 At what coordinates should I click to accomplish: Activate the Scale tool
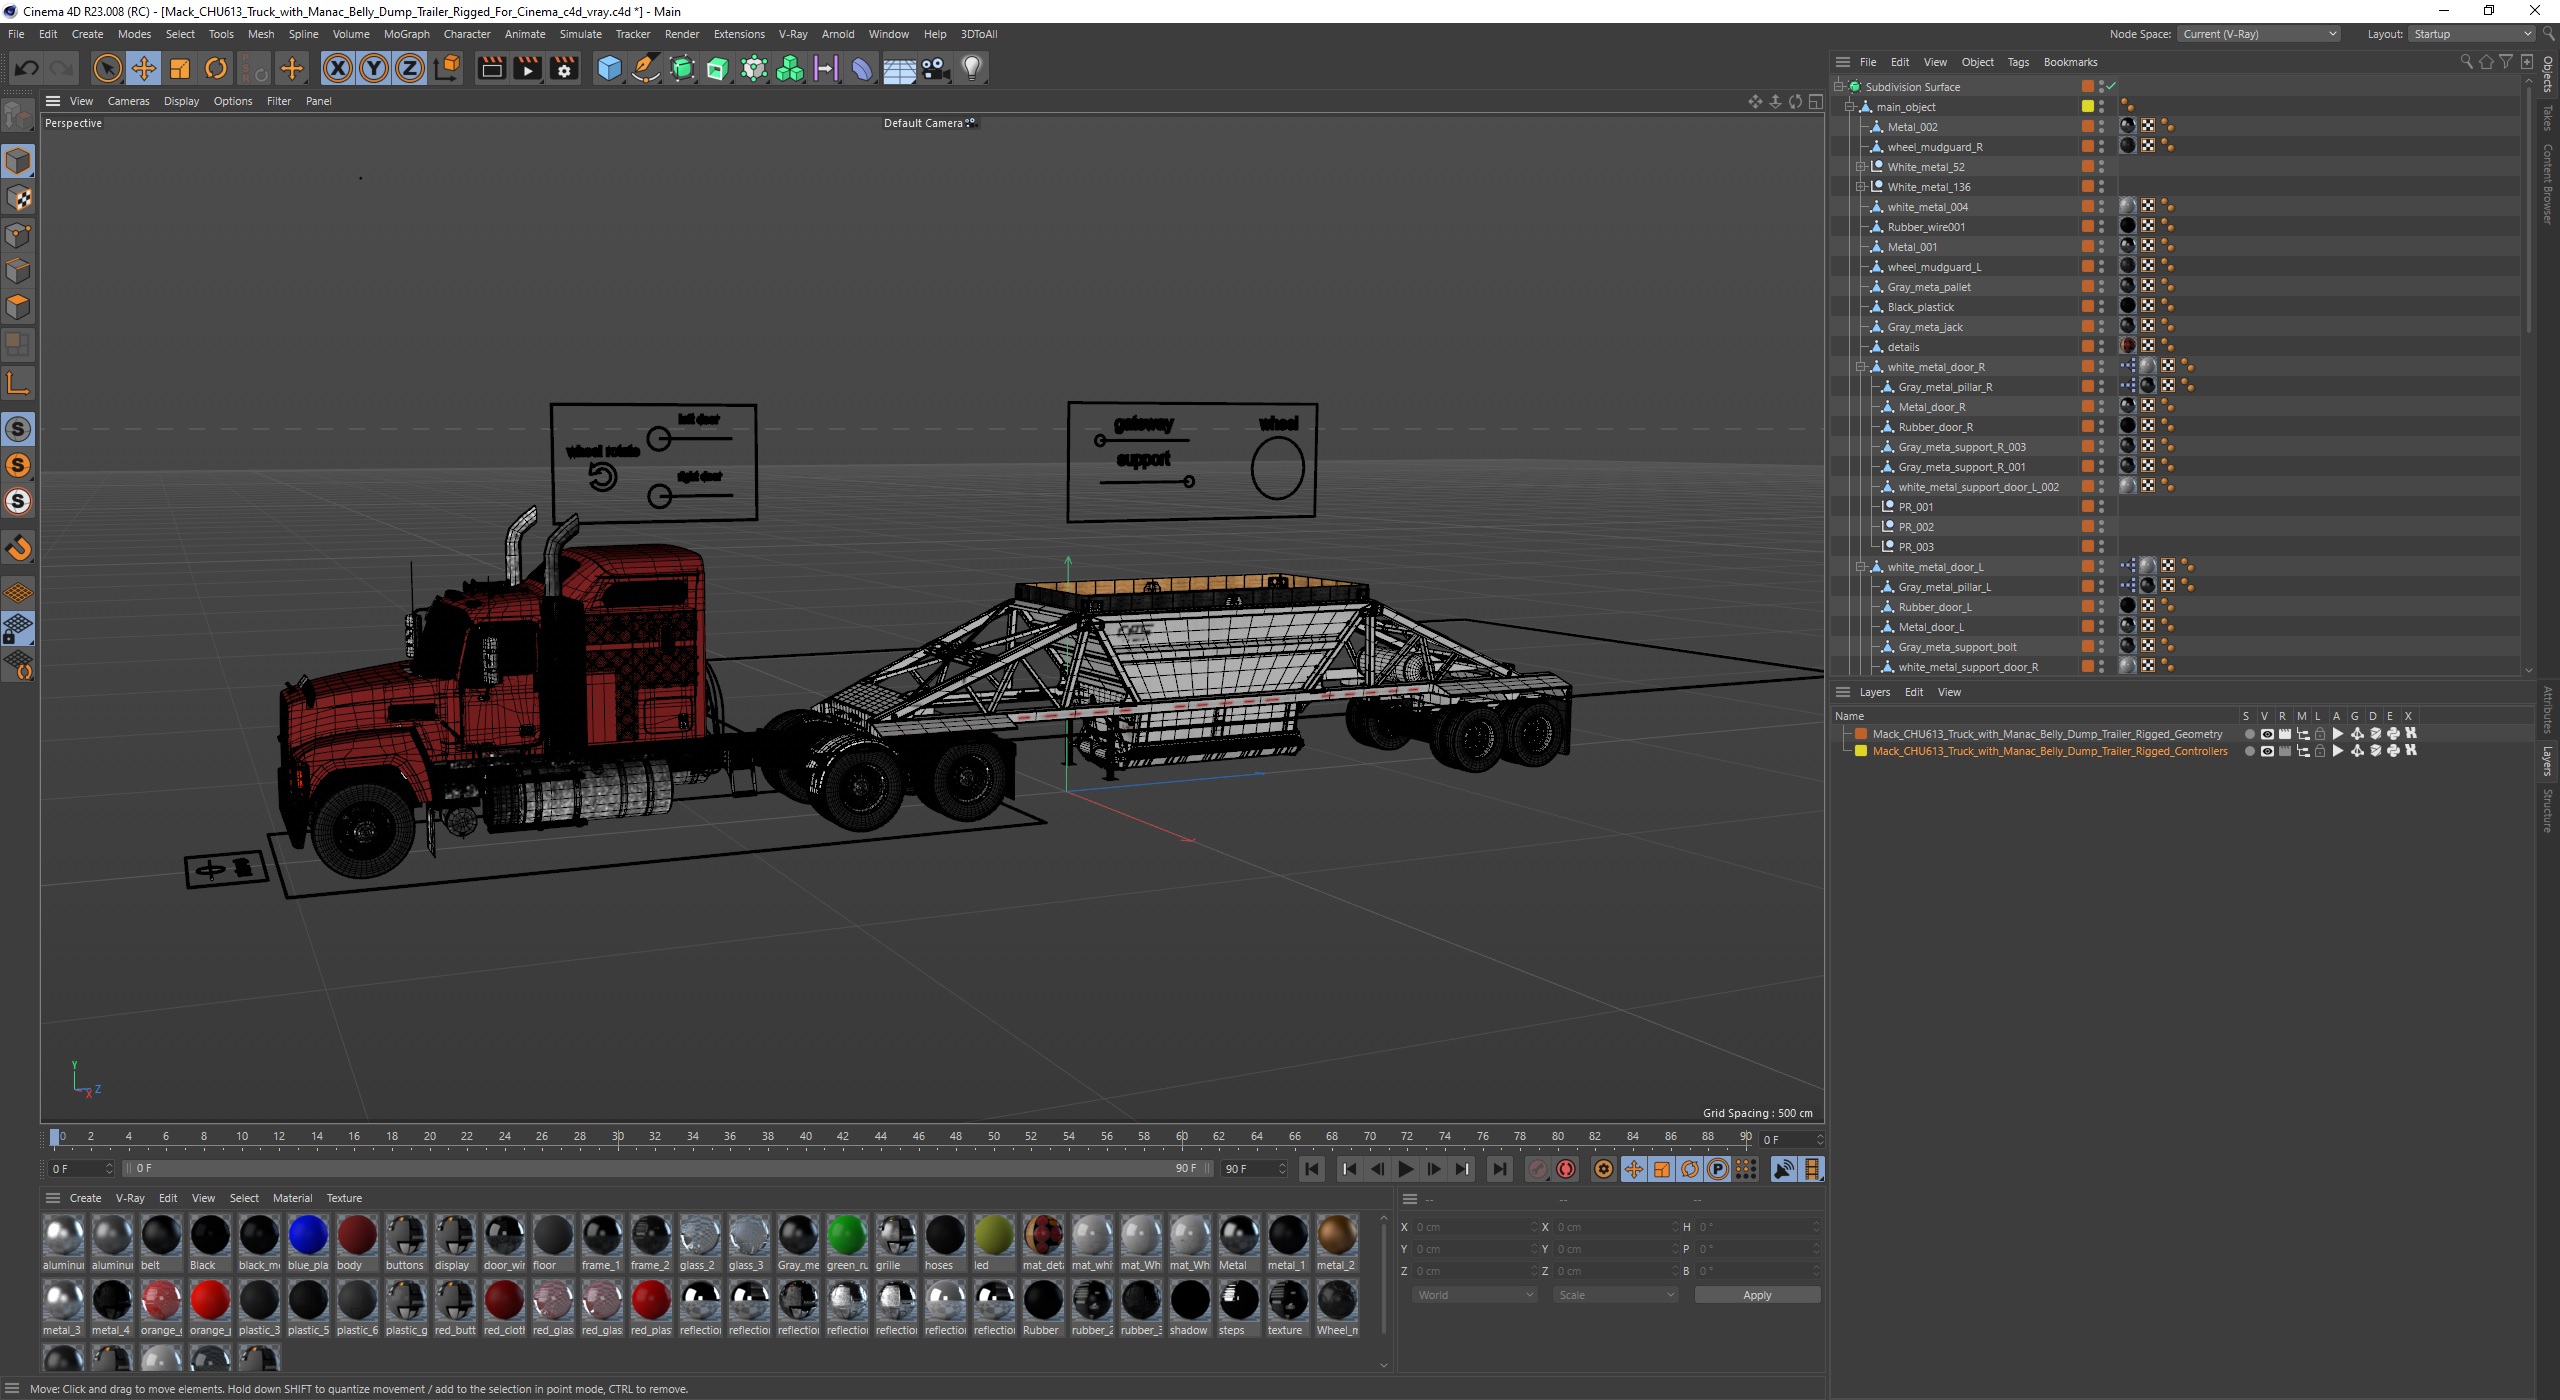point(180,68)
